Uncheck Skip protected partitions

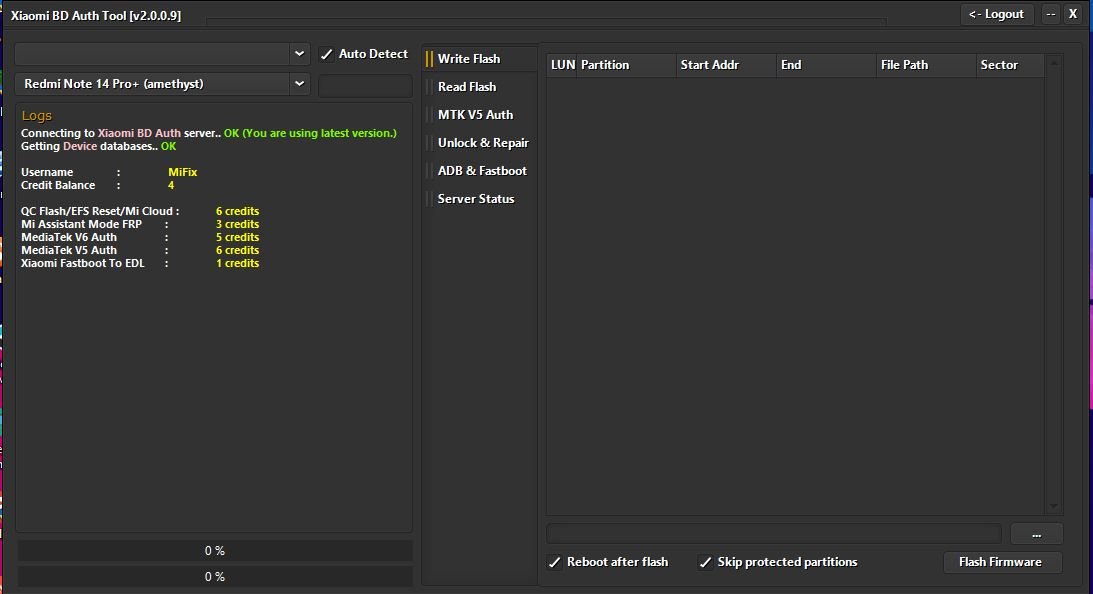click(705, 562)
